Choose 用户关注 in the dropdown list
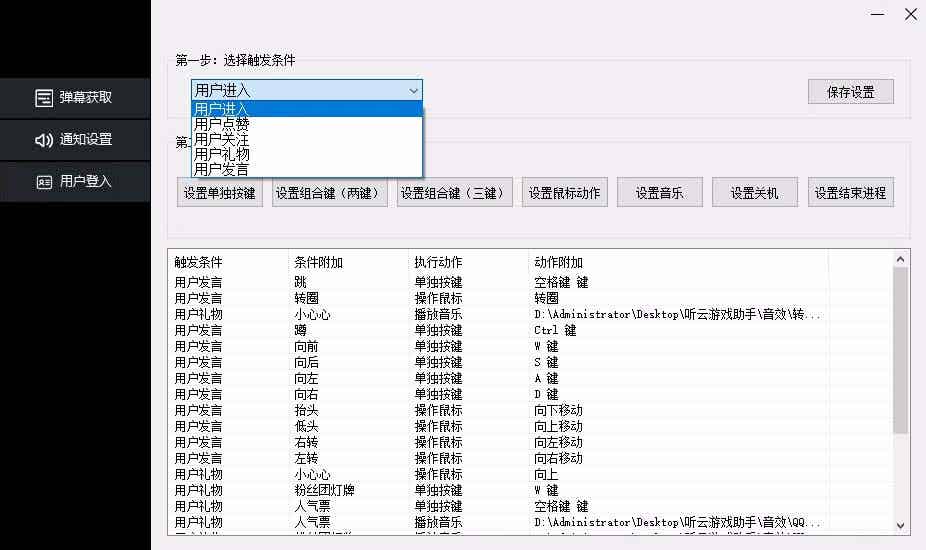This screenshot has height=550, width=926. tap(222, 140)
